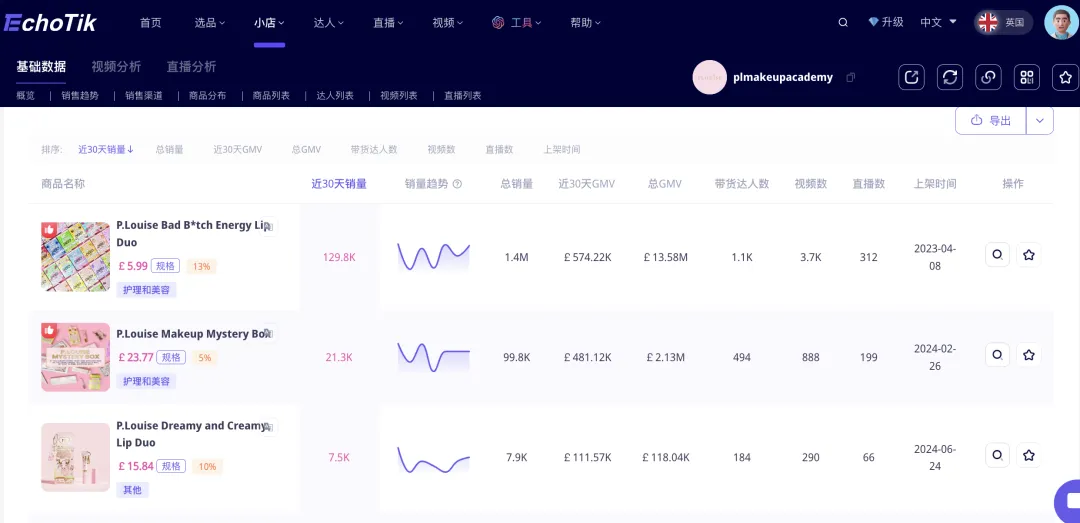Switch to the 视频分析 tab
Screen dimensions: 1080x523
pyautogui.click(x=116, y=66)
